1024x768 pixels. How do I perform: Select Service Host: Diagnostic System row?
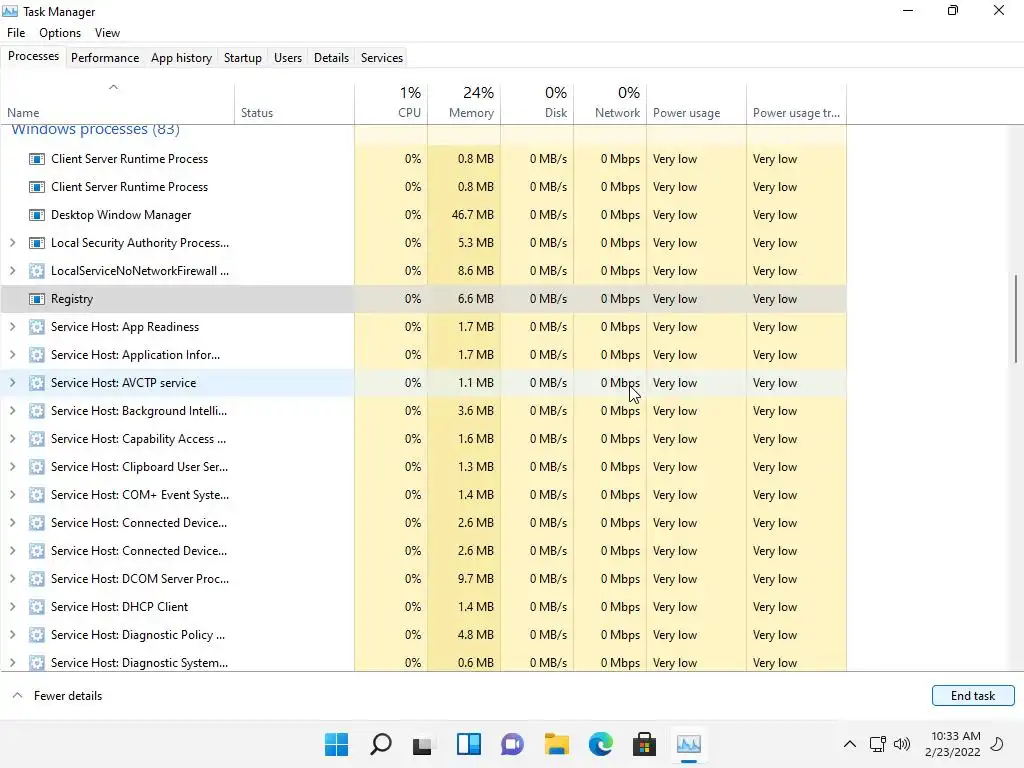[x=424, y=662]
